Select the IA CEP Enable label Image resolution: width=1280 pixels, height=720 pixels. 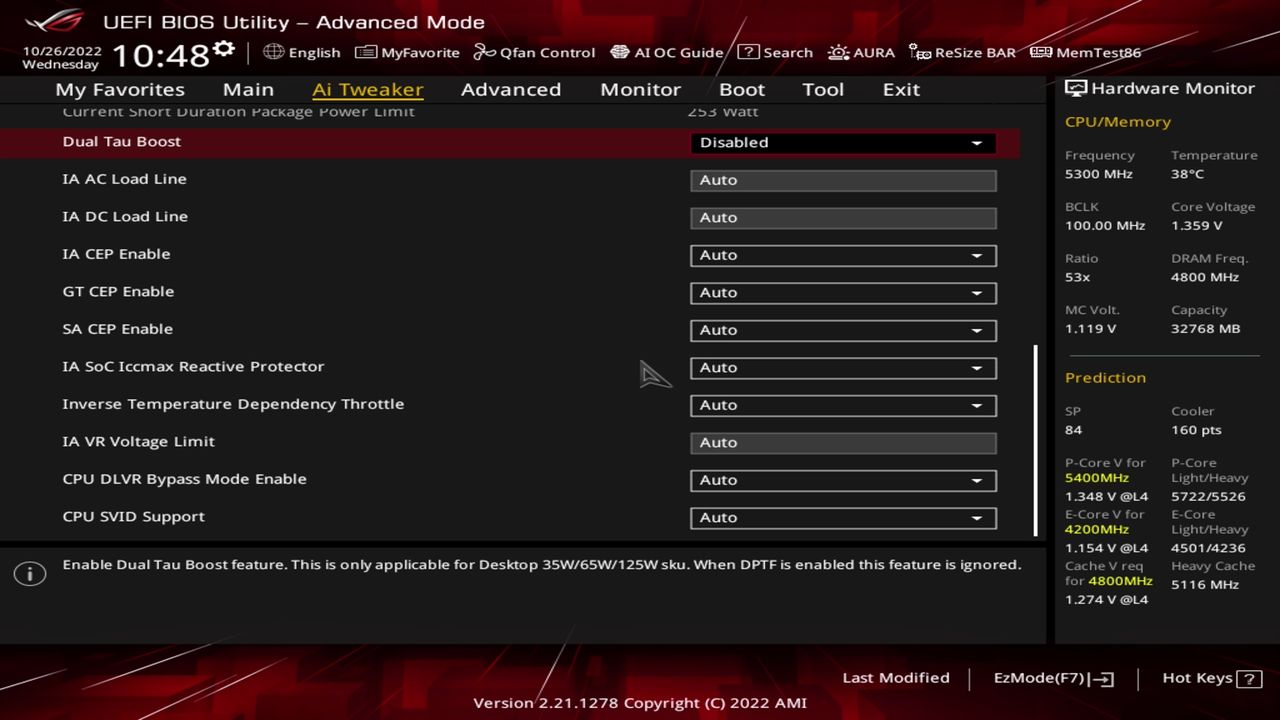click(116, 254)
